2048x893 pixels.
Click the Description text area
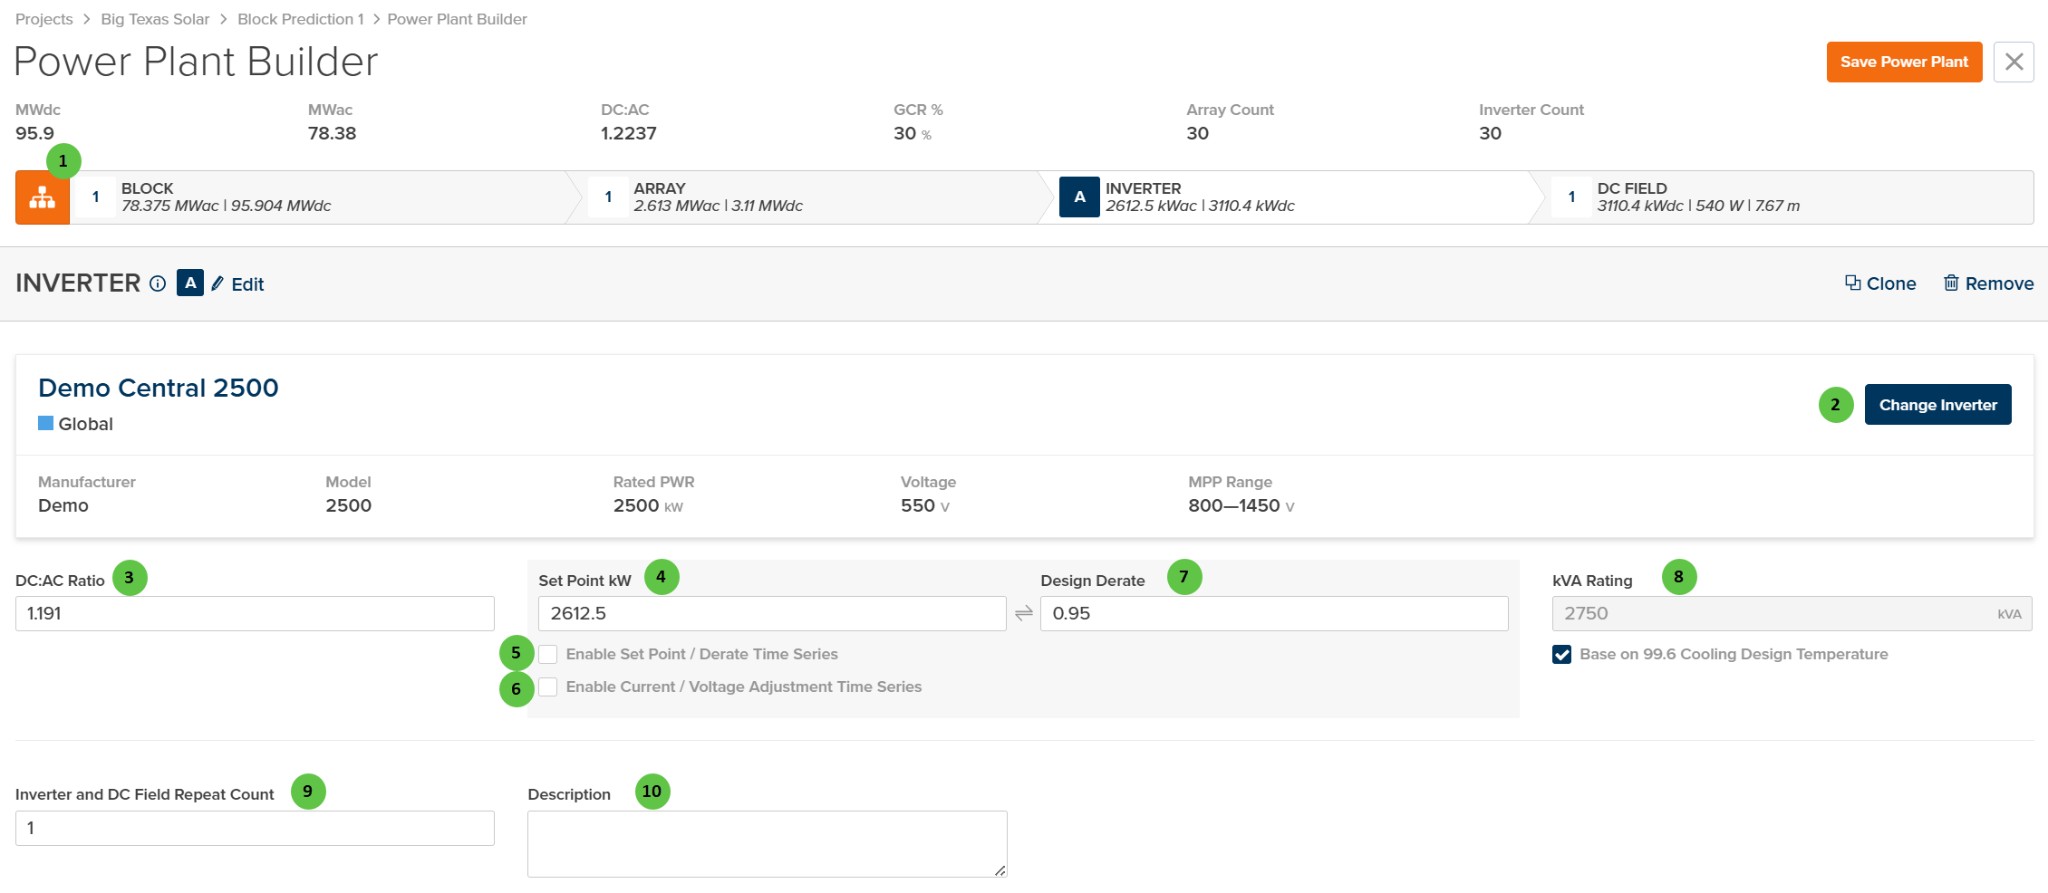tap(767, 844)
